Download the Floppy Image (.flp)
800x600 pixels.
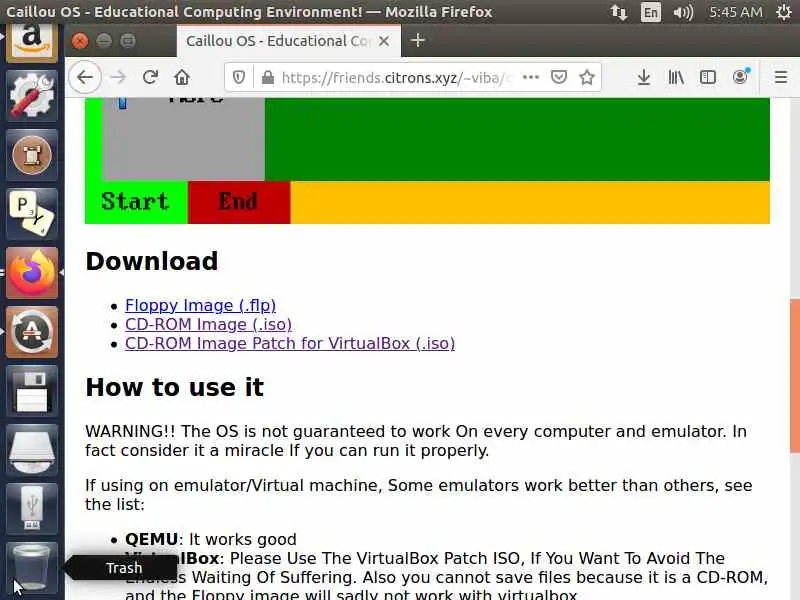(x=201, y=305)
